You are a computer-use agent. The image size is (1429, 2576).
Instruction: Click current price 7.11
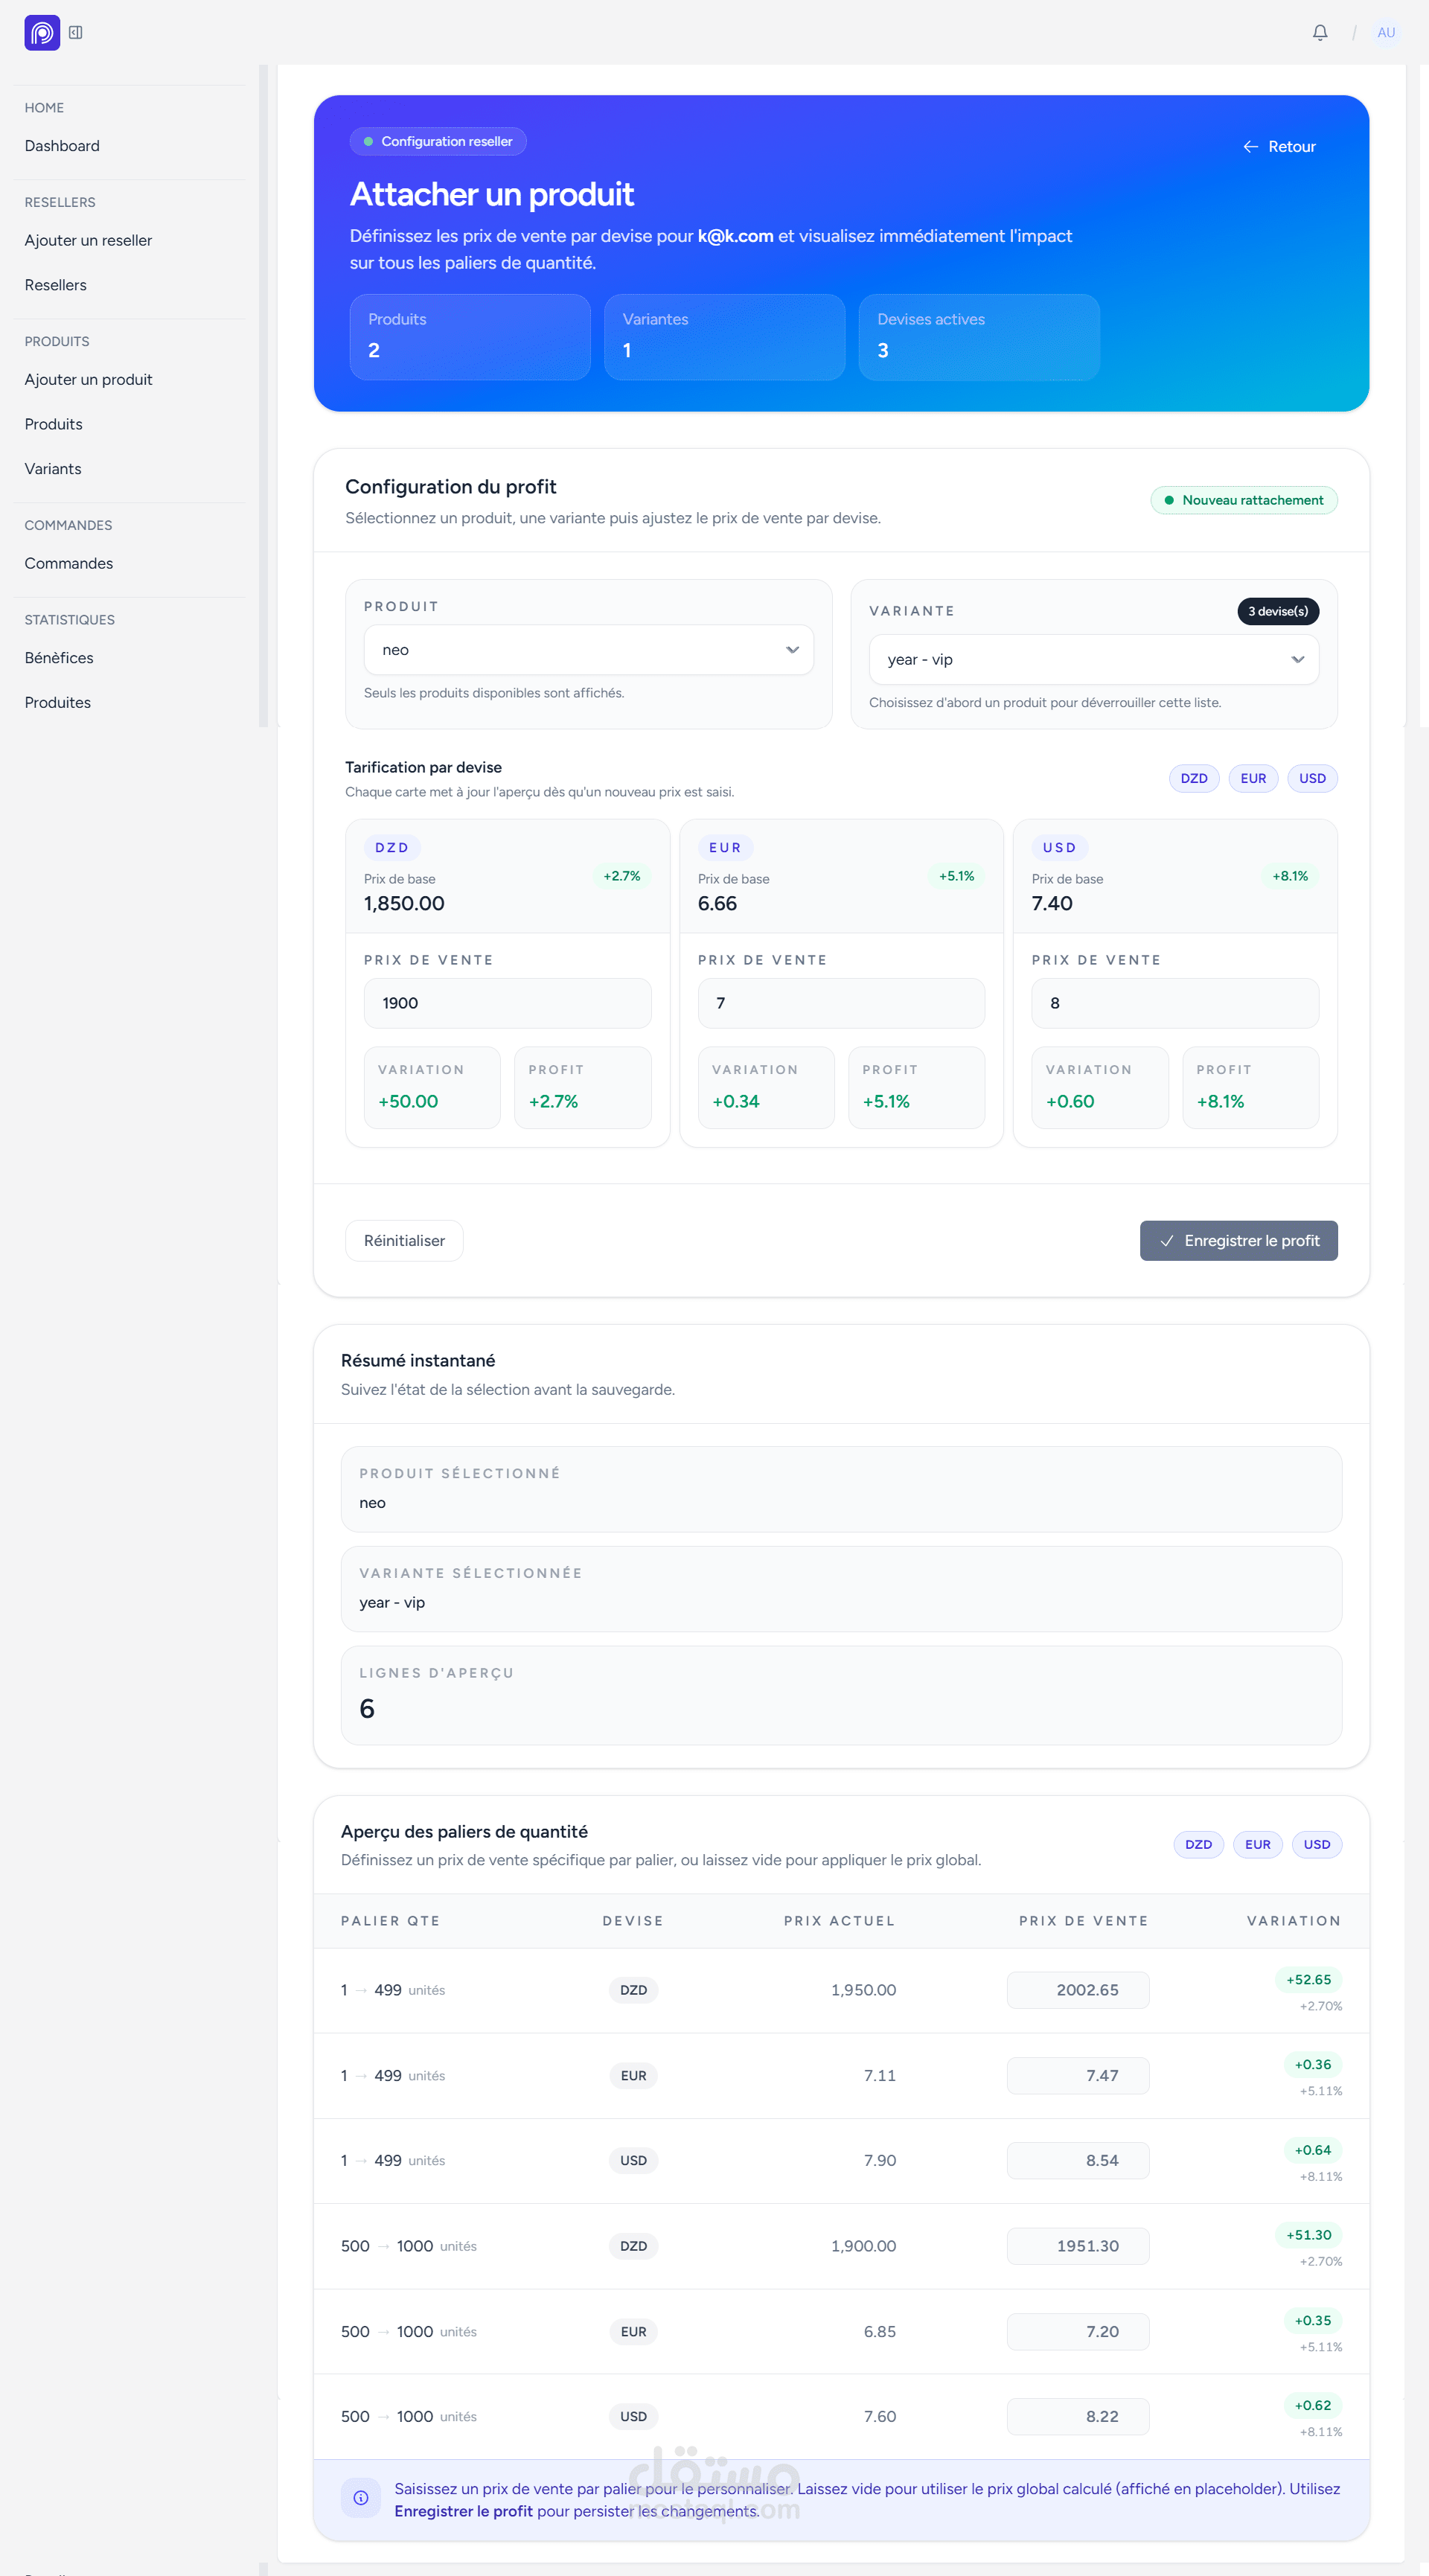[x=880, y=2076]
